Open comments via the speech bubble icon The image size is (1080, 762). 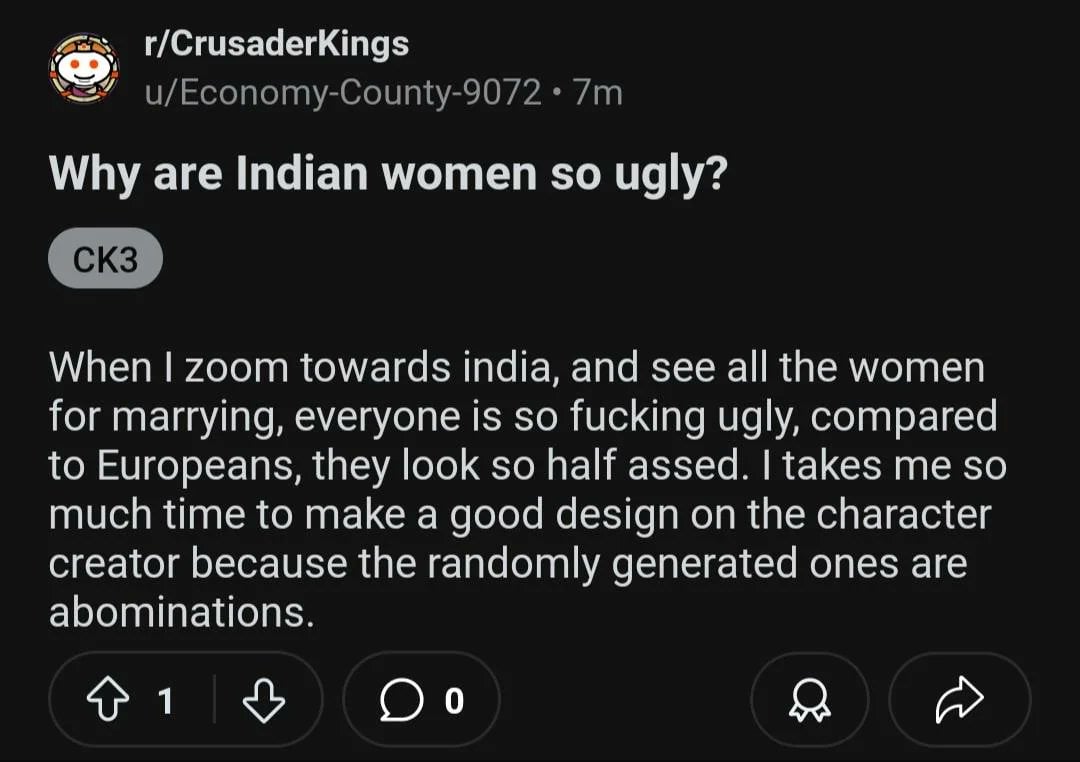pyautogui.click(x=401, y=700)
